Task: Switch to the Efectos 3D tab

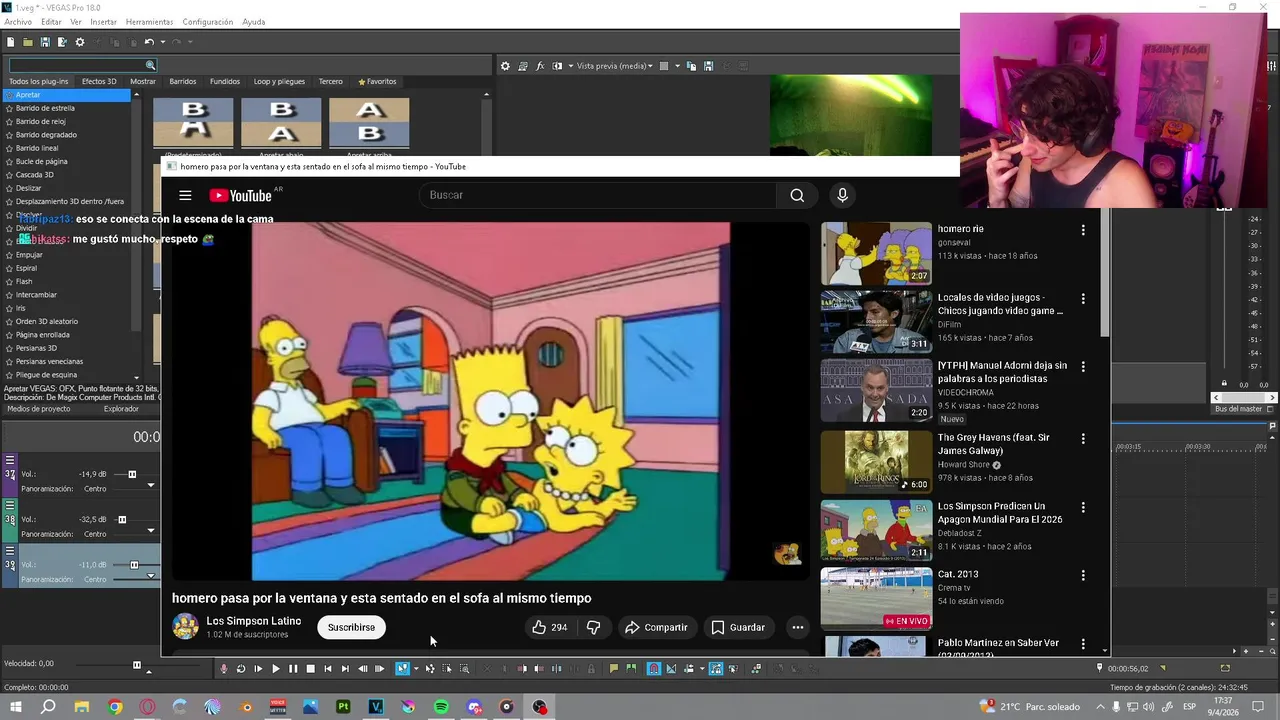Action: (x=99, y=81)
